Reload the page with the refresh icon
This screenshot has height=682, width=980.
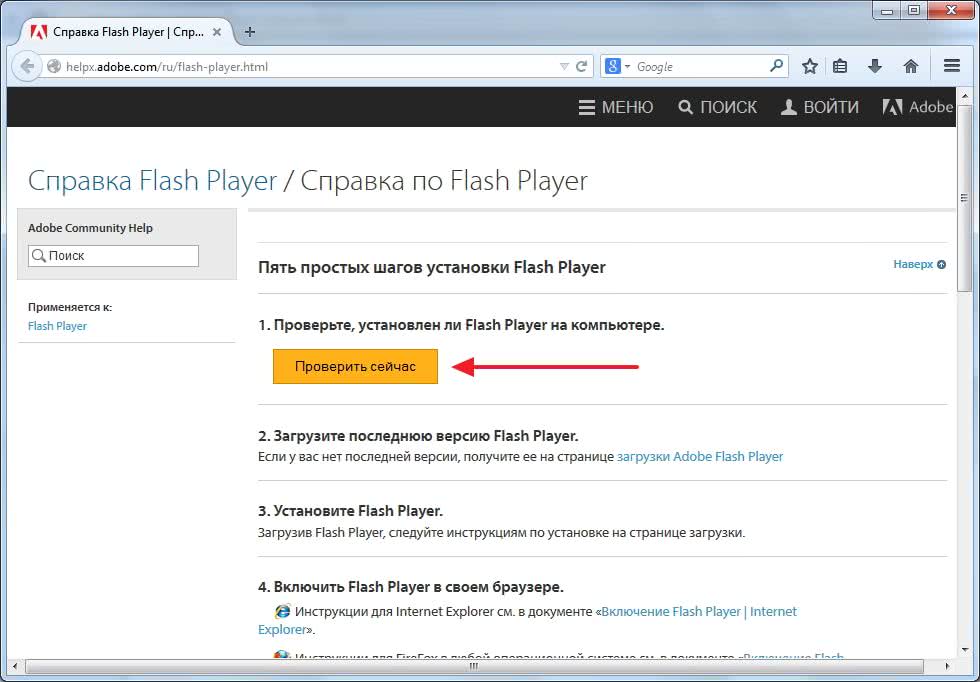581,66
